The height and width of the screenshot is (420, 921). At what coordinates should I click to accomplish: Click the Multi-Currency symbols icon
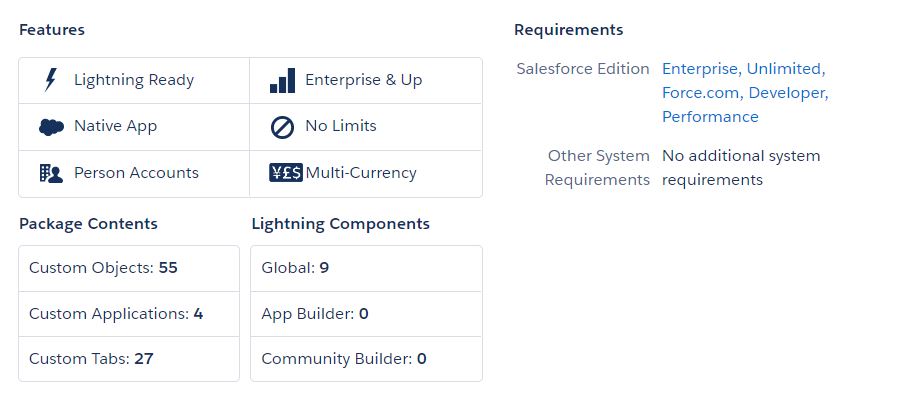coord(286,173)
